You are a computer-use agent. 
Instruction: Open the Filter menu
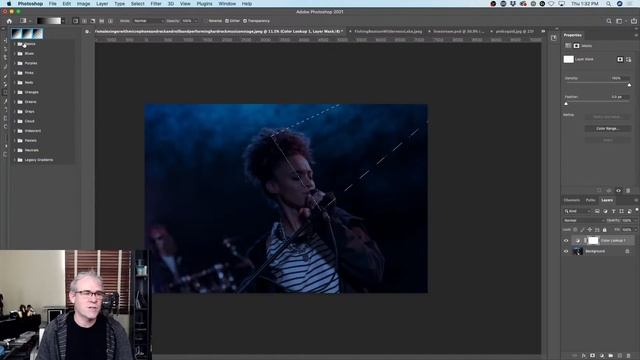point(156,4)
